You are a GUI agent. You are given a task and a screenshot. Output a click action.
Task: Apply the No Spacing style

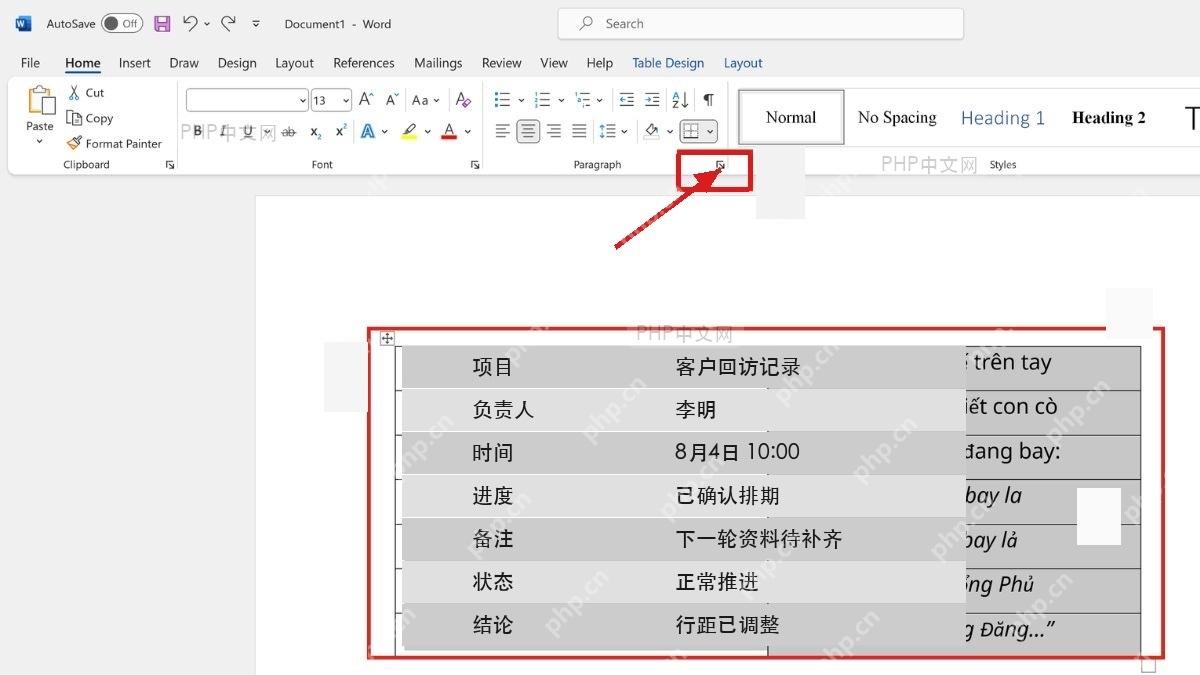[897, 117]
